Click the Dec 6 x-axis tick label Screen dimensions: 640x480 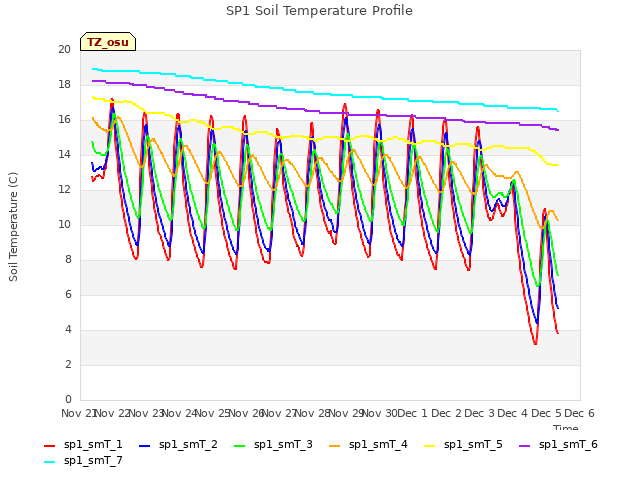coord(579,413)
